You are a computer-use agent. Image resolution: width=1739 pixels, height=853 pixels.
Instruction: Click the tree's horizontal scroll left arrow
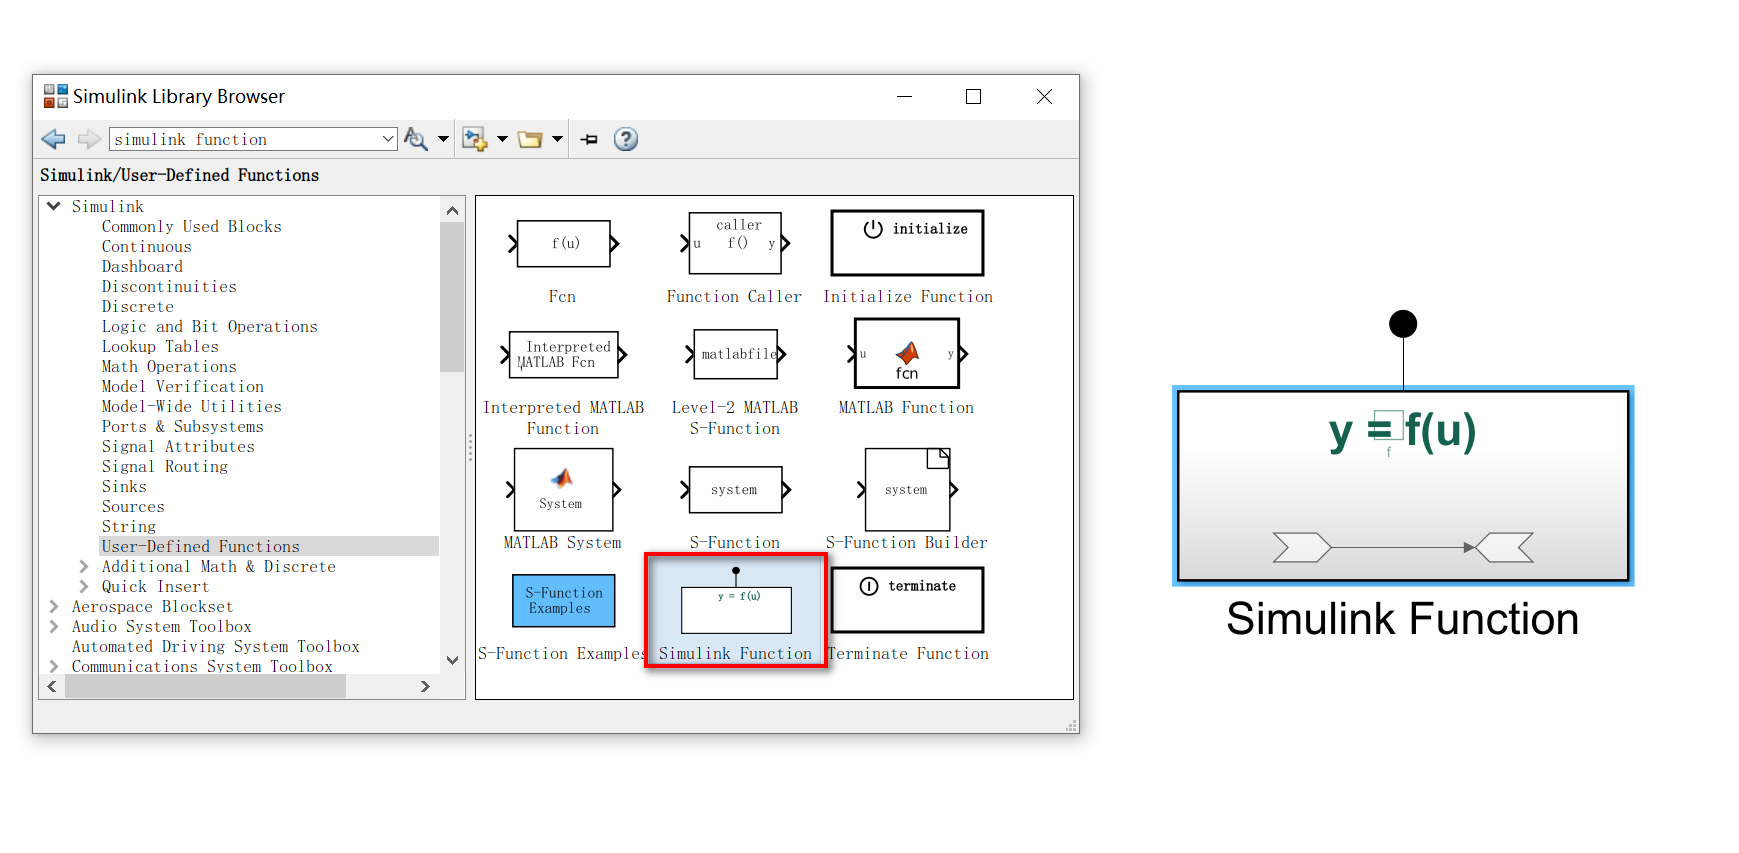pos(52,686)
